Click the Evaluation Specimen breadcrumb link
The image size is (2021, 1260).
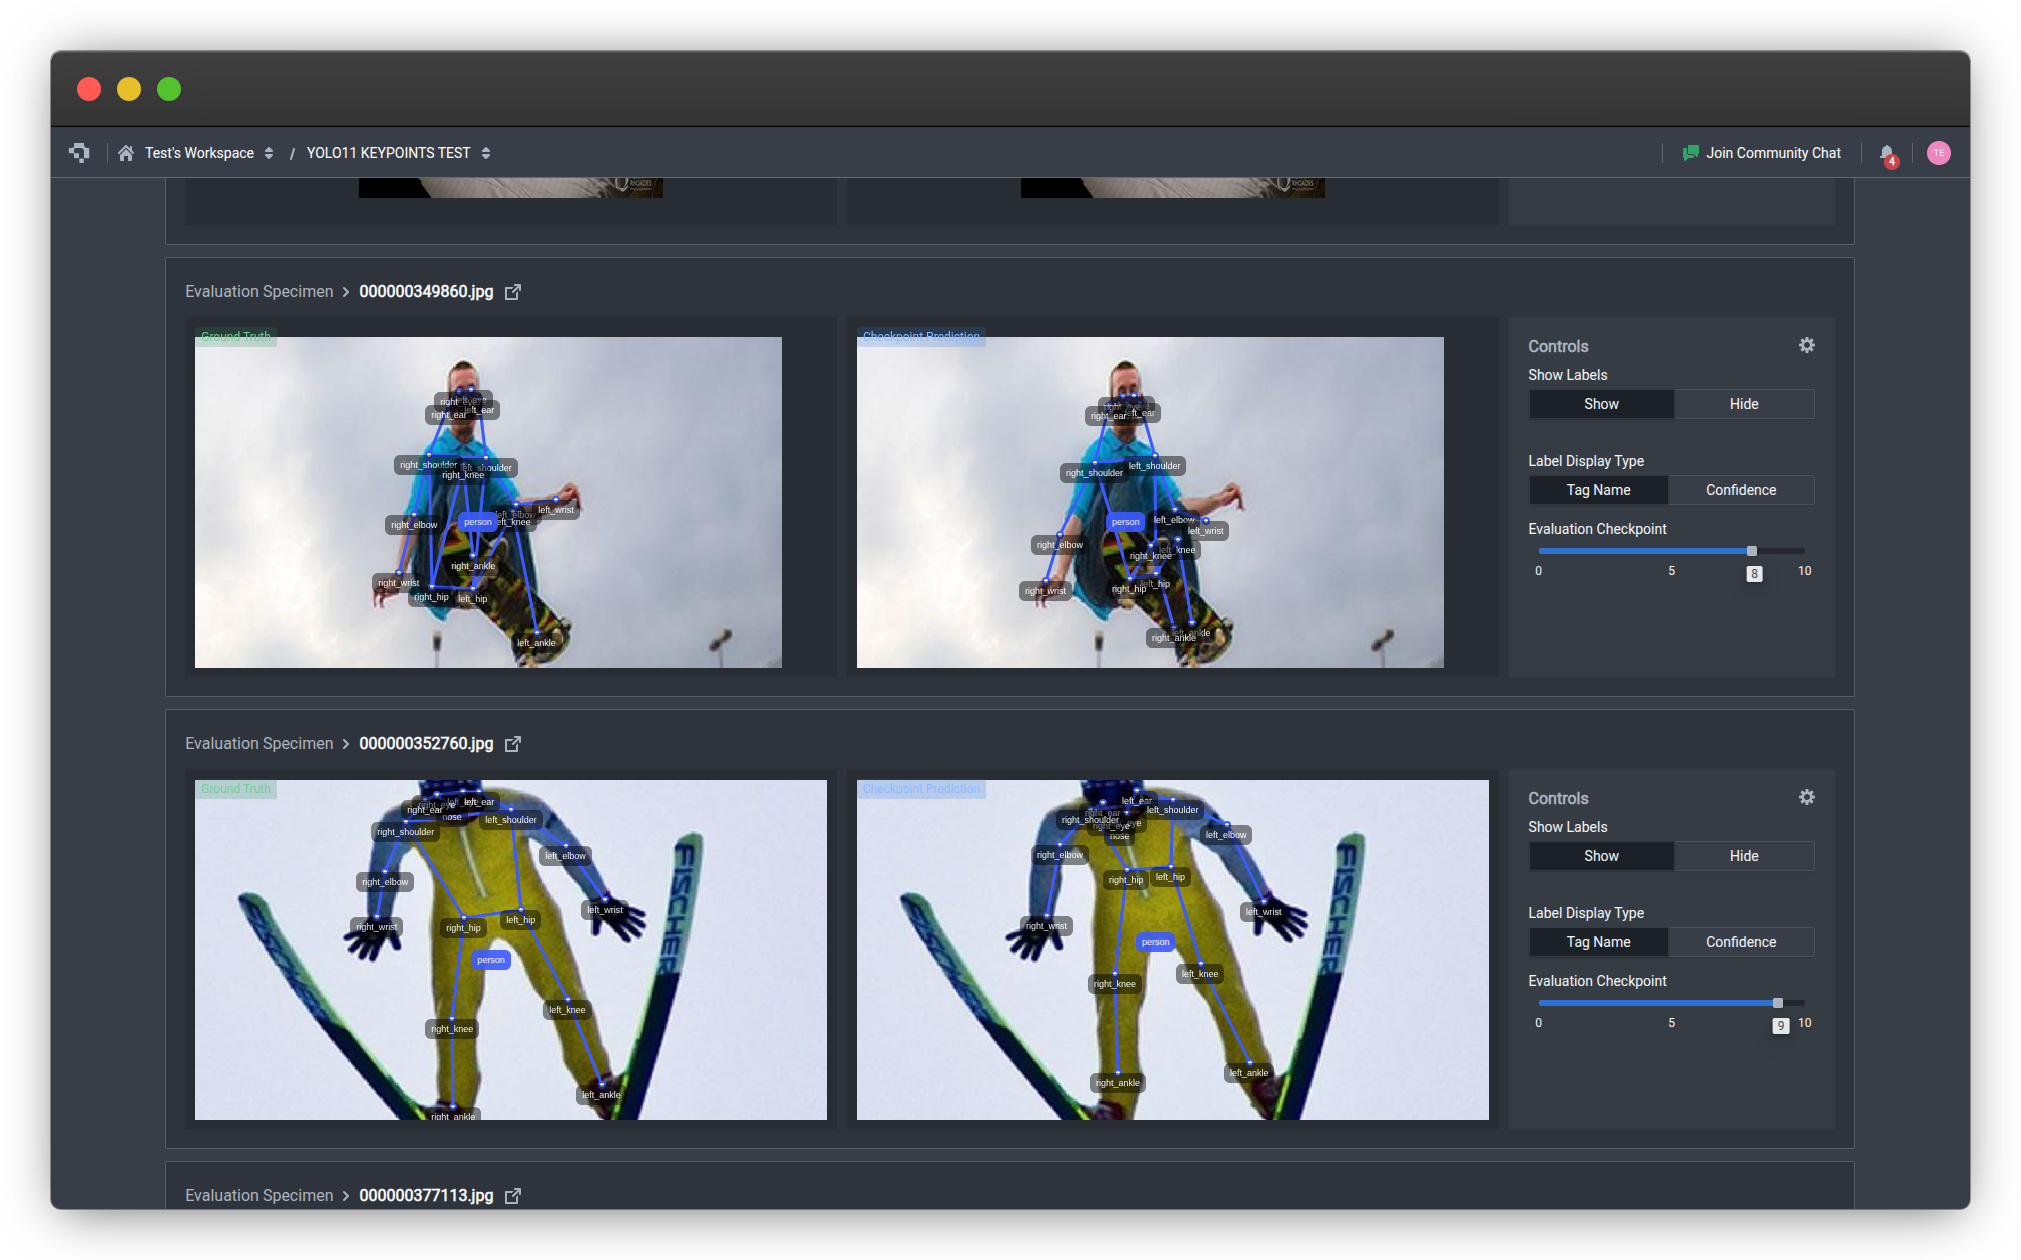(258, 291)
